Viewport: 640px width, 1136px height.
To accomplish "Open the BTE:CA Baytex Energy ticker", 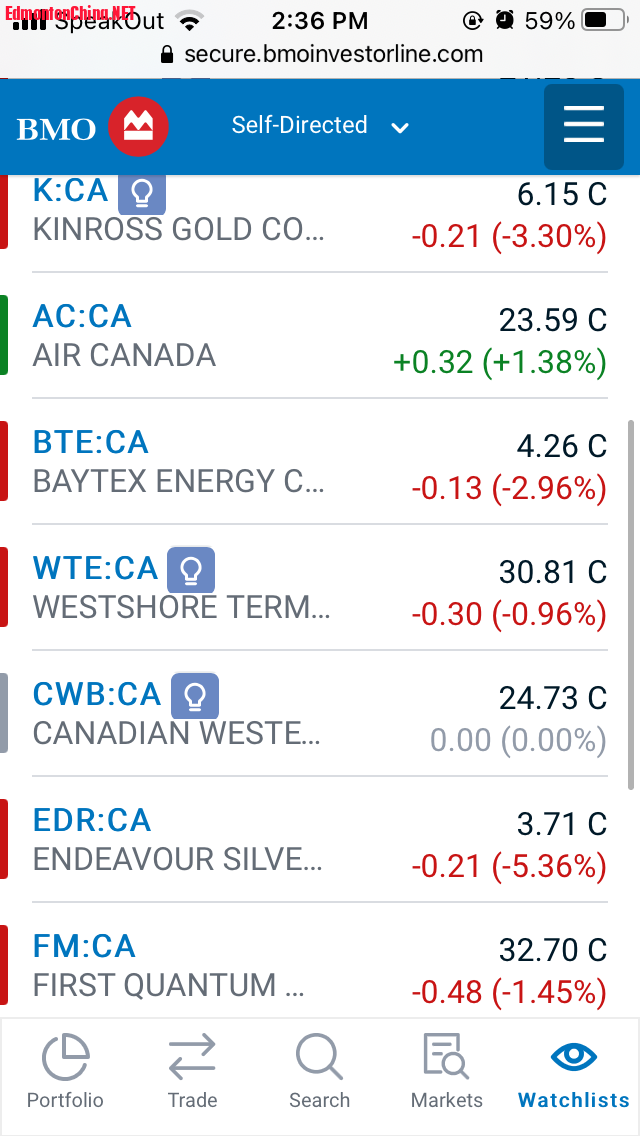I will click(x=90, y=443).
